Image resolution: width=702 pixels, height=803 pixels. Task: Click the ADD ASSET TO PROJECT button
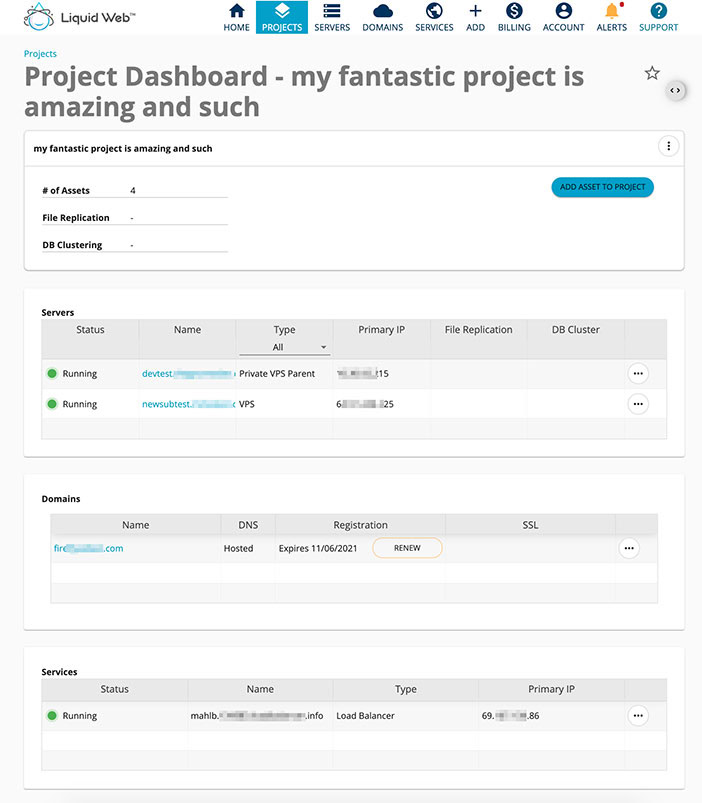pos(602,187)
